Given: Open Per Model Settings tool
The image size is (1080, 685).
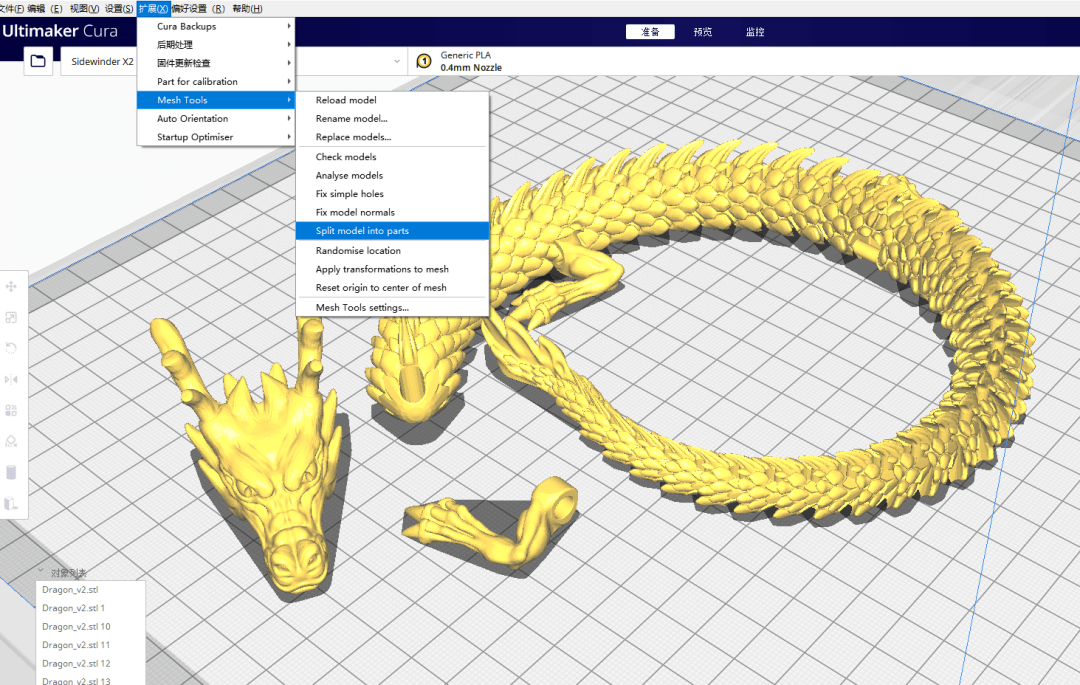Looking at the screenshot, I should point(12,410).
